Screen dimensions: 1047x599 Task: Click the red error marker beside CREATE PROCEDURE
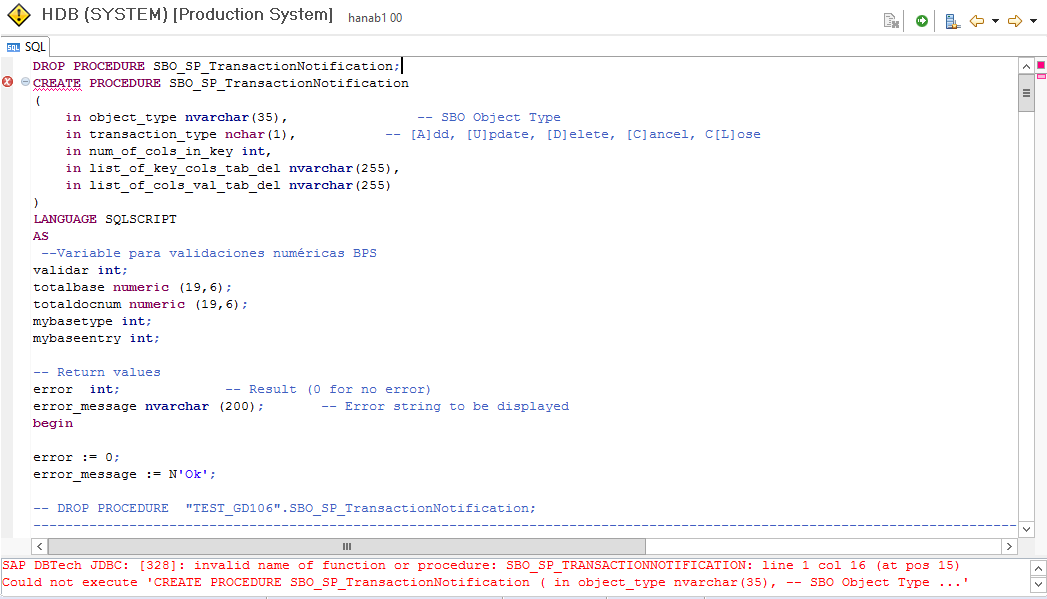[x=7, y=82]
